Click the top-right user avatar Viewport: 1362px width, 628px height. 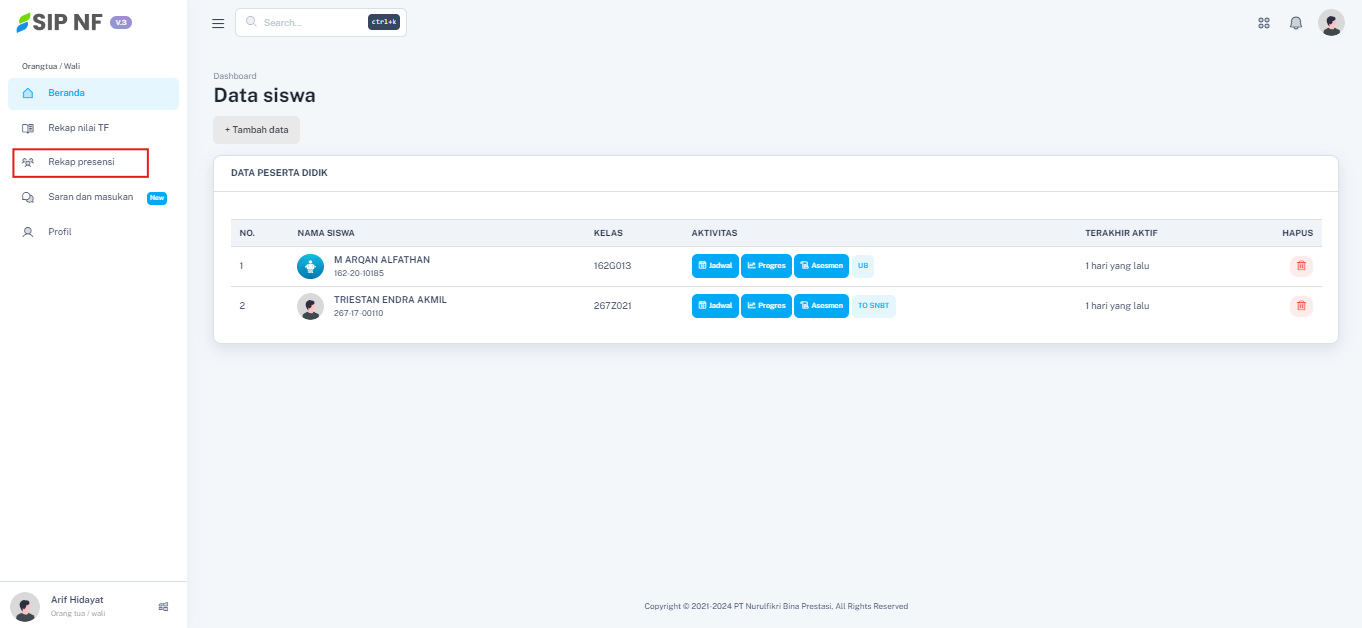(1331, 23)
